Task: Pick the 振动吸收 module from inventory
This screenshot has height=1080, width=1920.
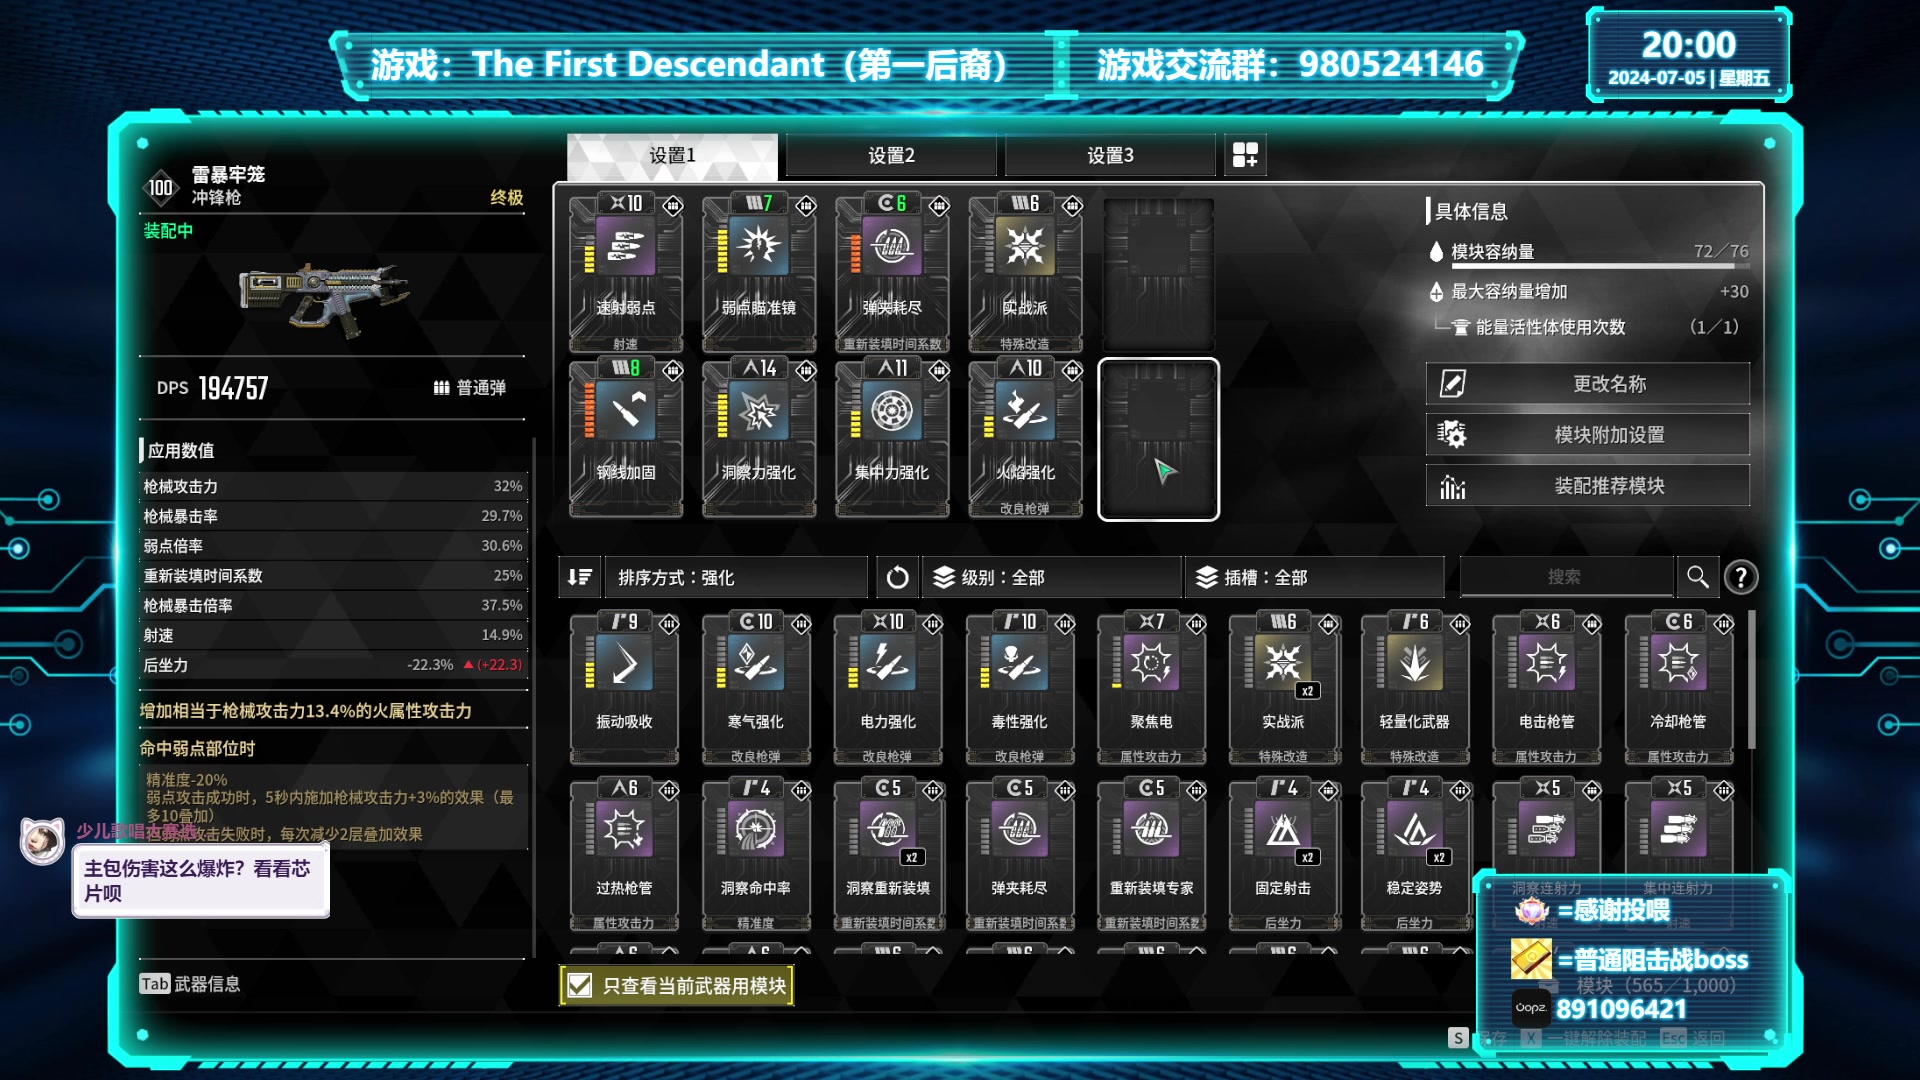Action: pos(624,689)
